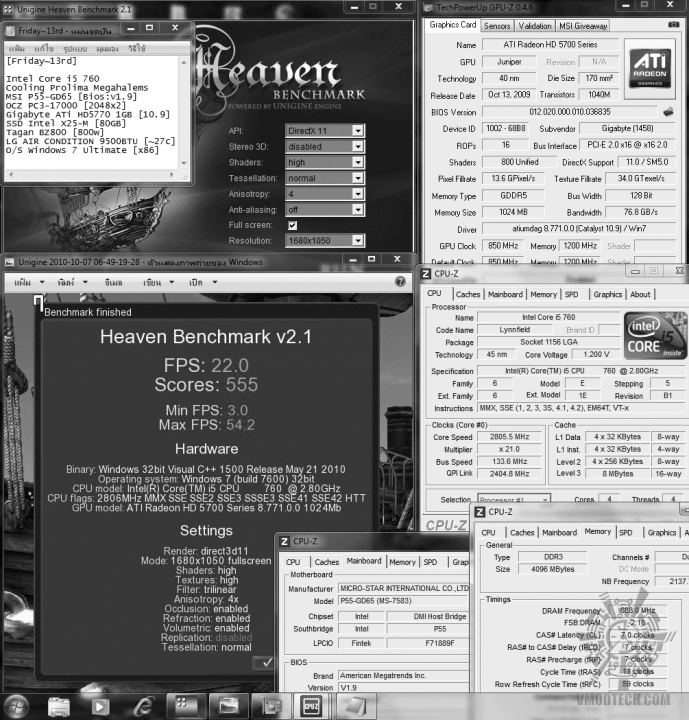Image resolution: width=689 pixels, height=720 pixels.
Task: Click the GPU Clock value 850 MHz
Action: pyautogui.click(x=503, y=246)
